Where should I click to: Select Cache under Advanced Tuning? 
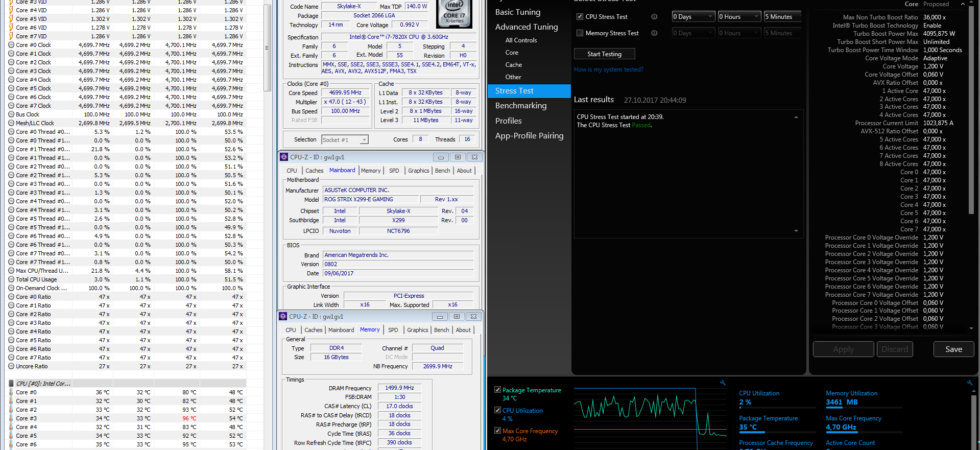click(x=514, y=65)
